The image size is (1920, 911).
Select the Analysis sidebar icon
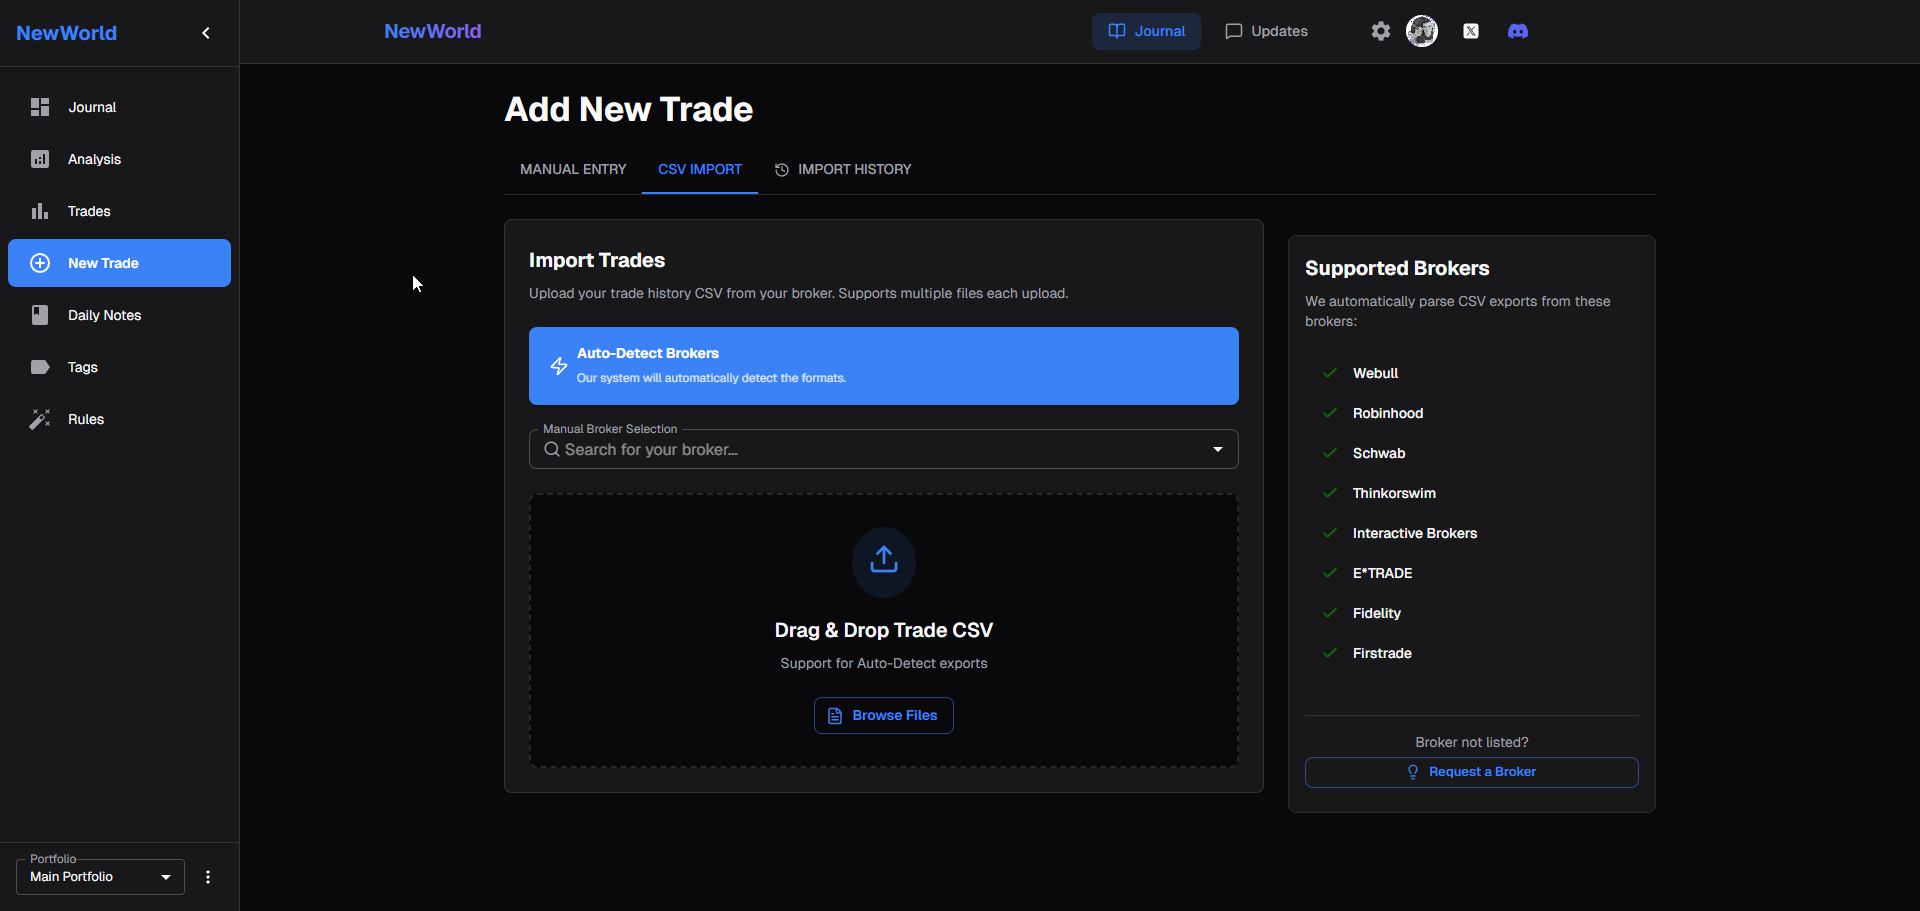pyautogui.click(x=39, y=159)
